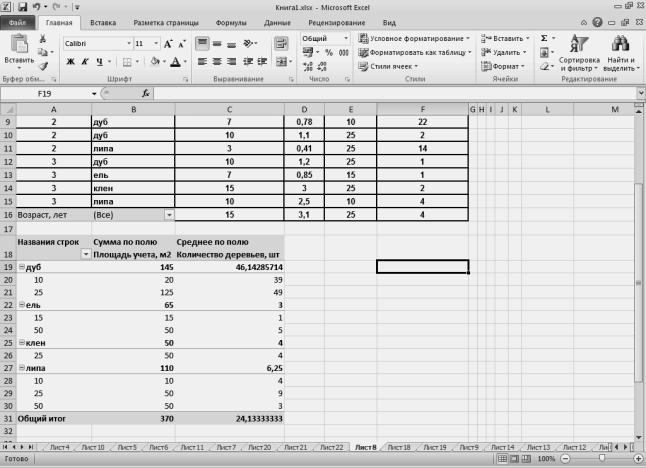Click the insert function fx icon
The height and width of the screenshot is (468, 646).
point(146,94)
